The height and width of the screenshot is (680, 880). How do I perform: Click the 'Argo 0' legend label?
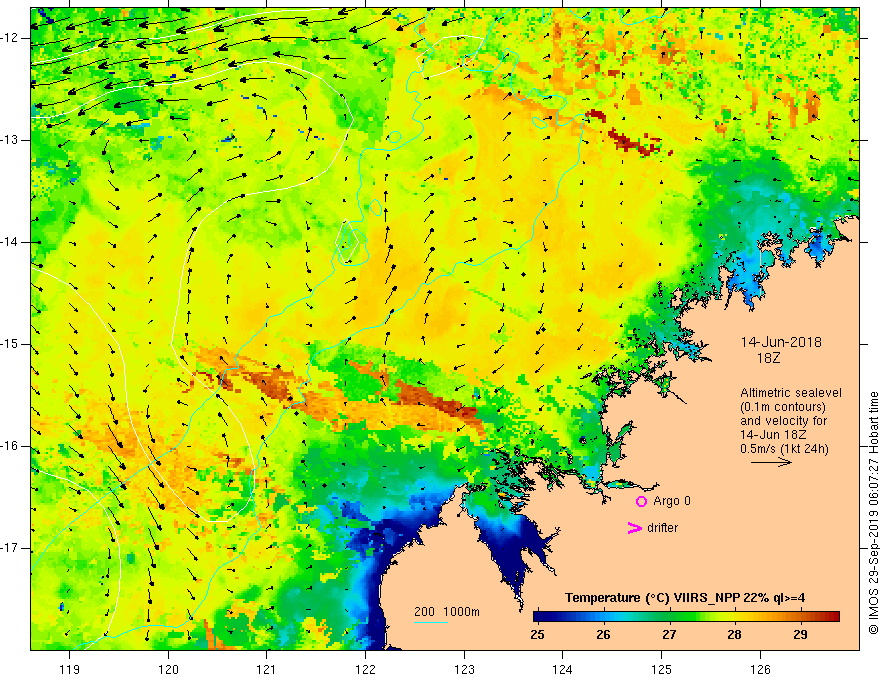point(672,501)
